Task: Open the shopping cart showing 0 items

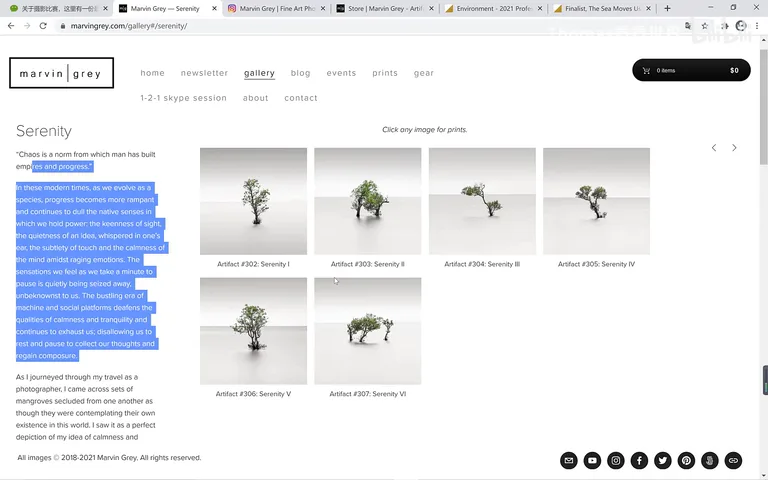Action: [691, 70]
